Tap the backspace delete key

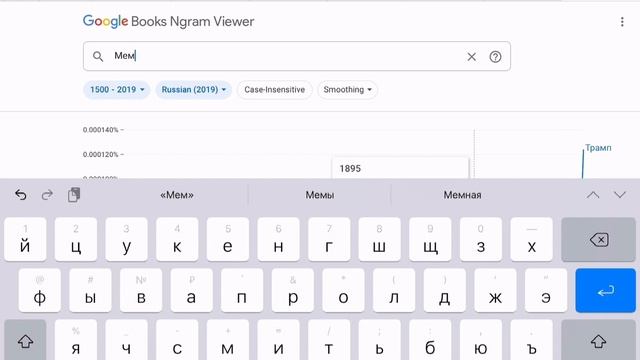click(598, 240)
